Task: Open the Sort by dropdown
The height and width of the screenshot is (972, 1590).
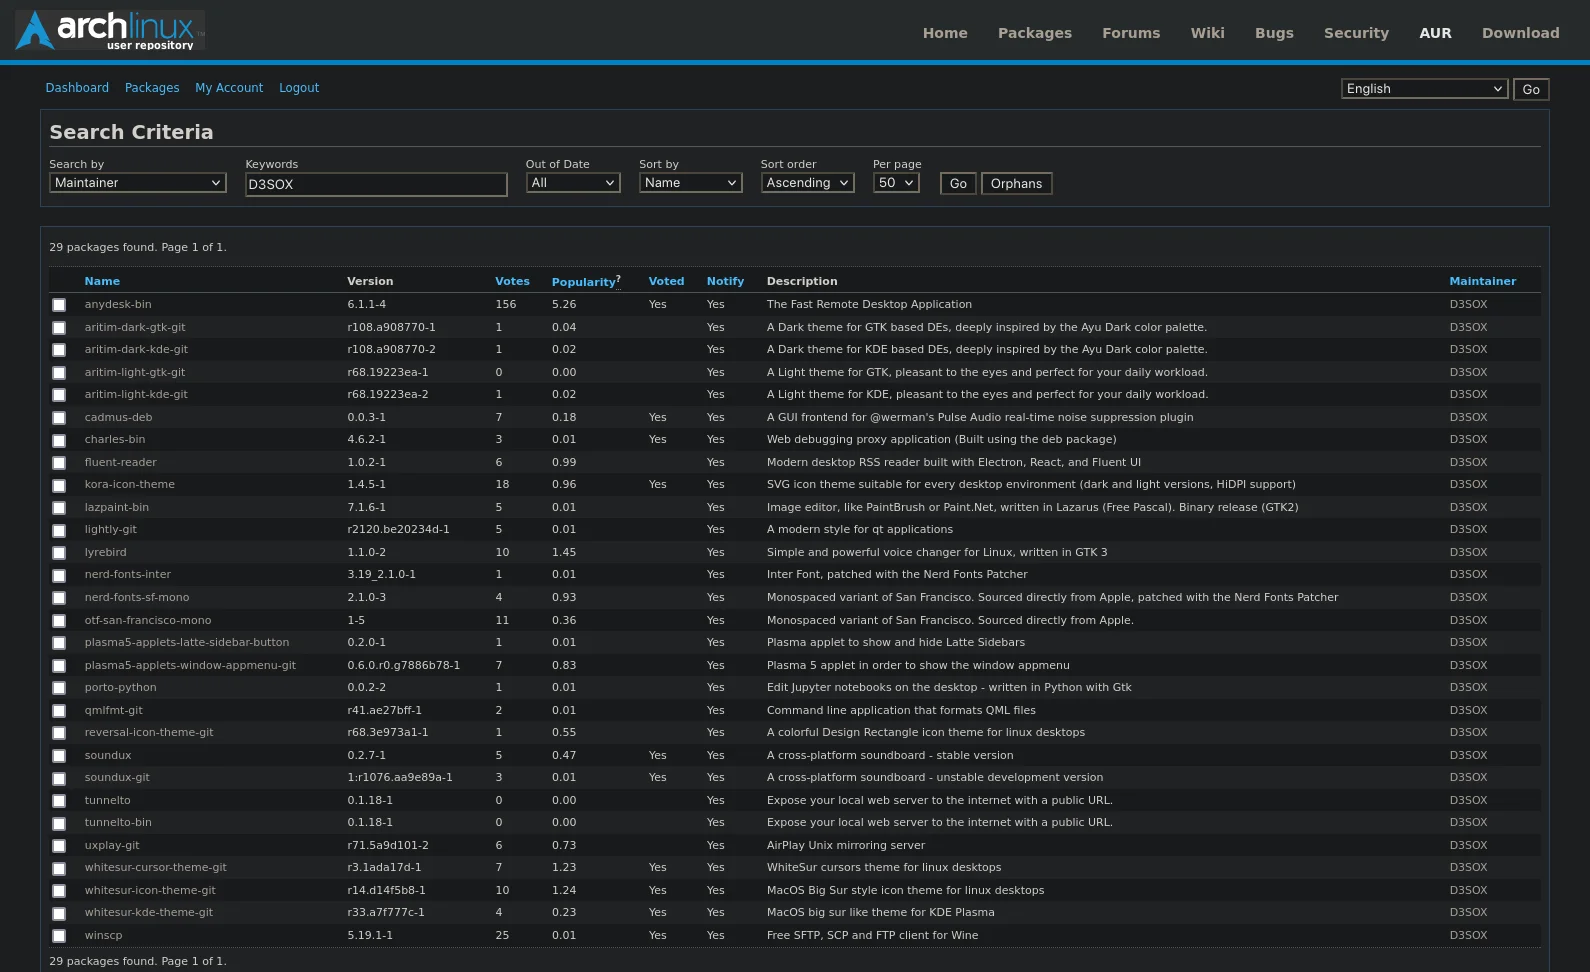Action: (691, 183)
